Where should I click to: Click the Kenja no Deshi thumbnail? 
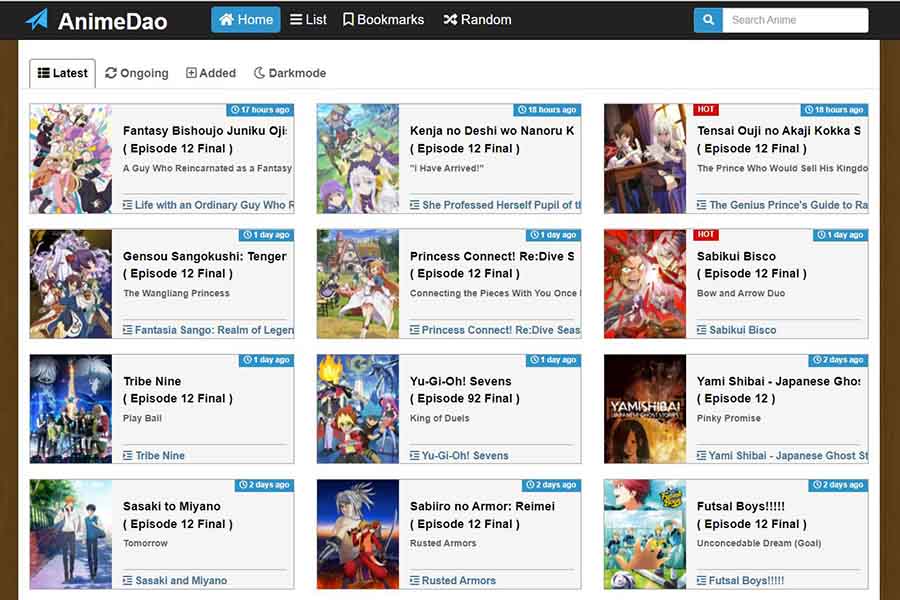click(358, 158)
